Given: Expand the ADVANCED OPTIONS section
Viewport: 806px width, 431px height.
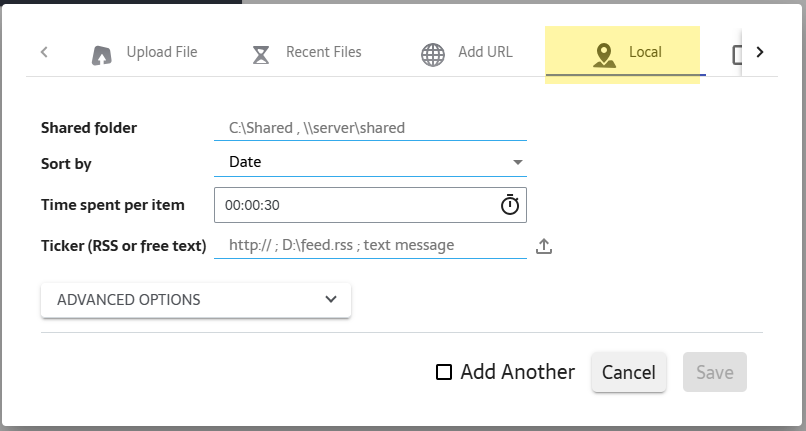Looking at the screenshot, I should 196,300.
